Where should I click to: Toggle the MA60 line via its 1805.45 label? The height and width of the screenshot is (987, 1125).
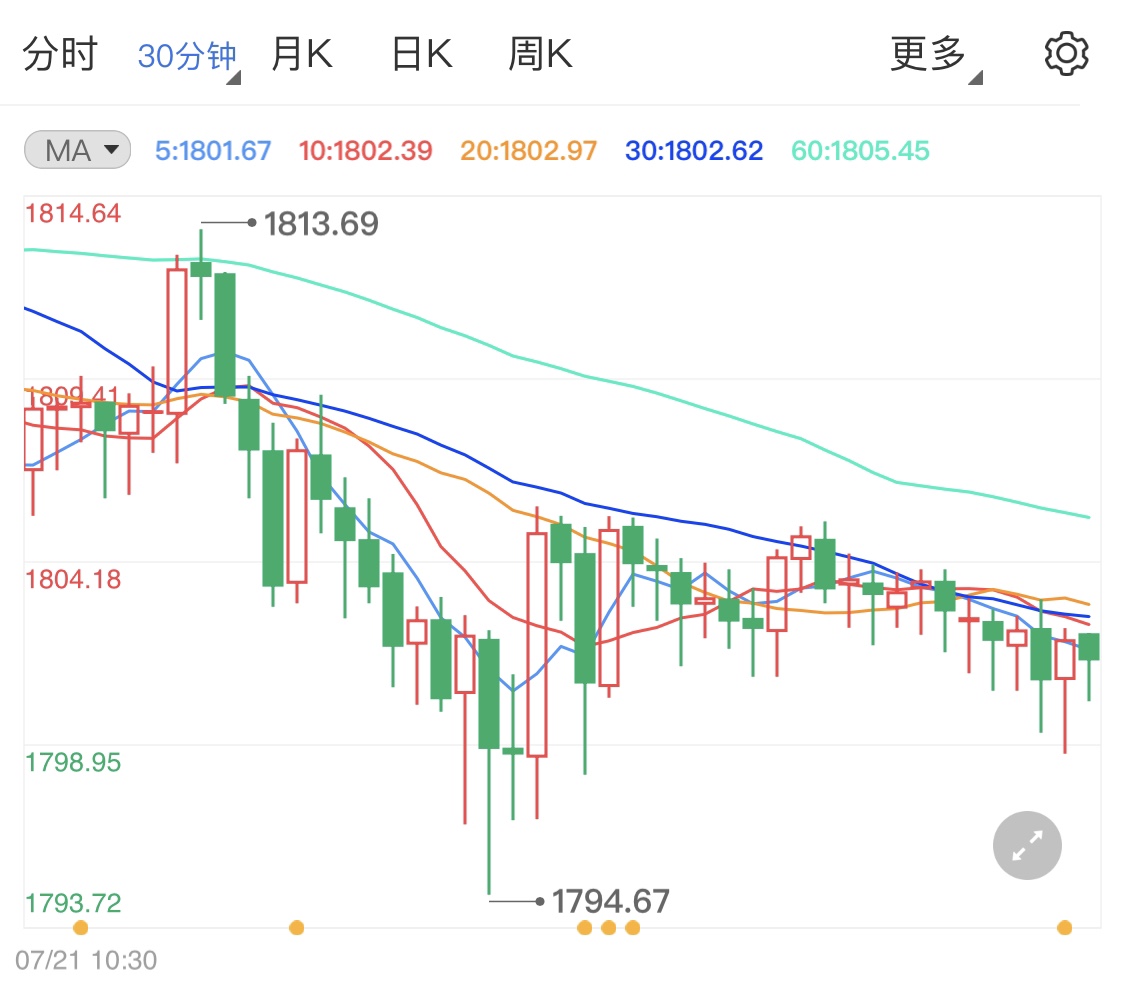(859, 148)
